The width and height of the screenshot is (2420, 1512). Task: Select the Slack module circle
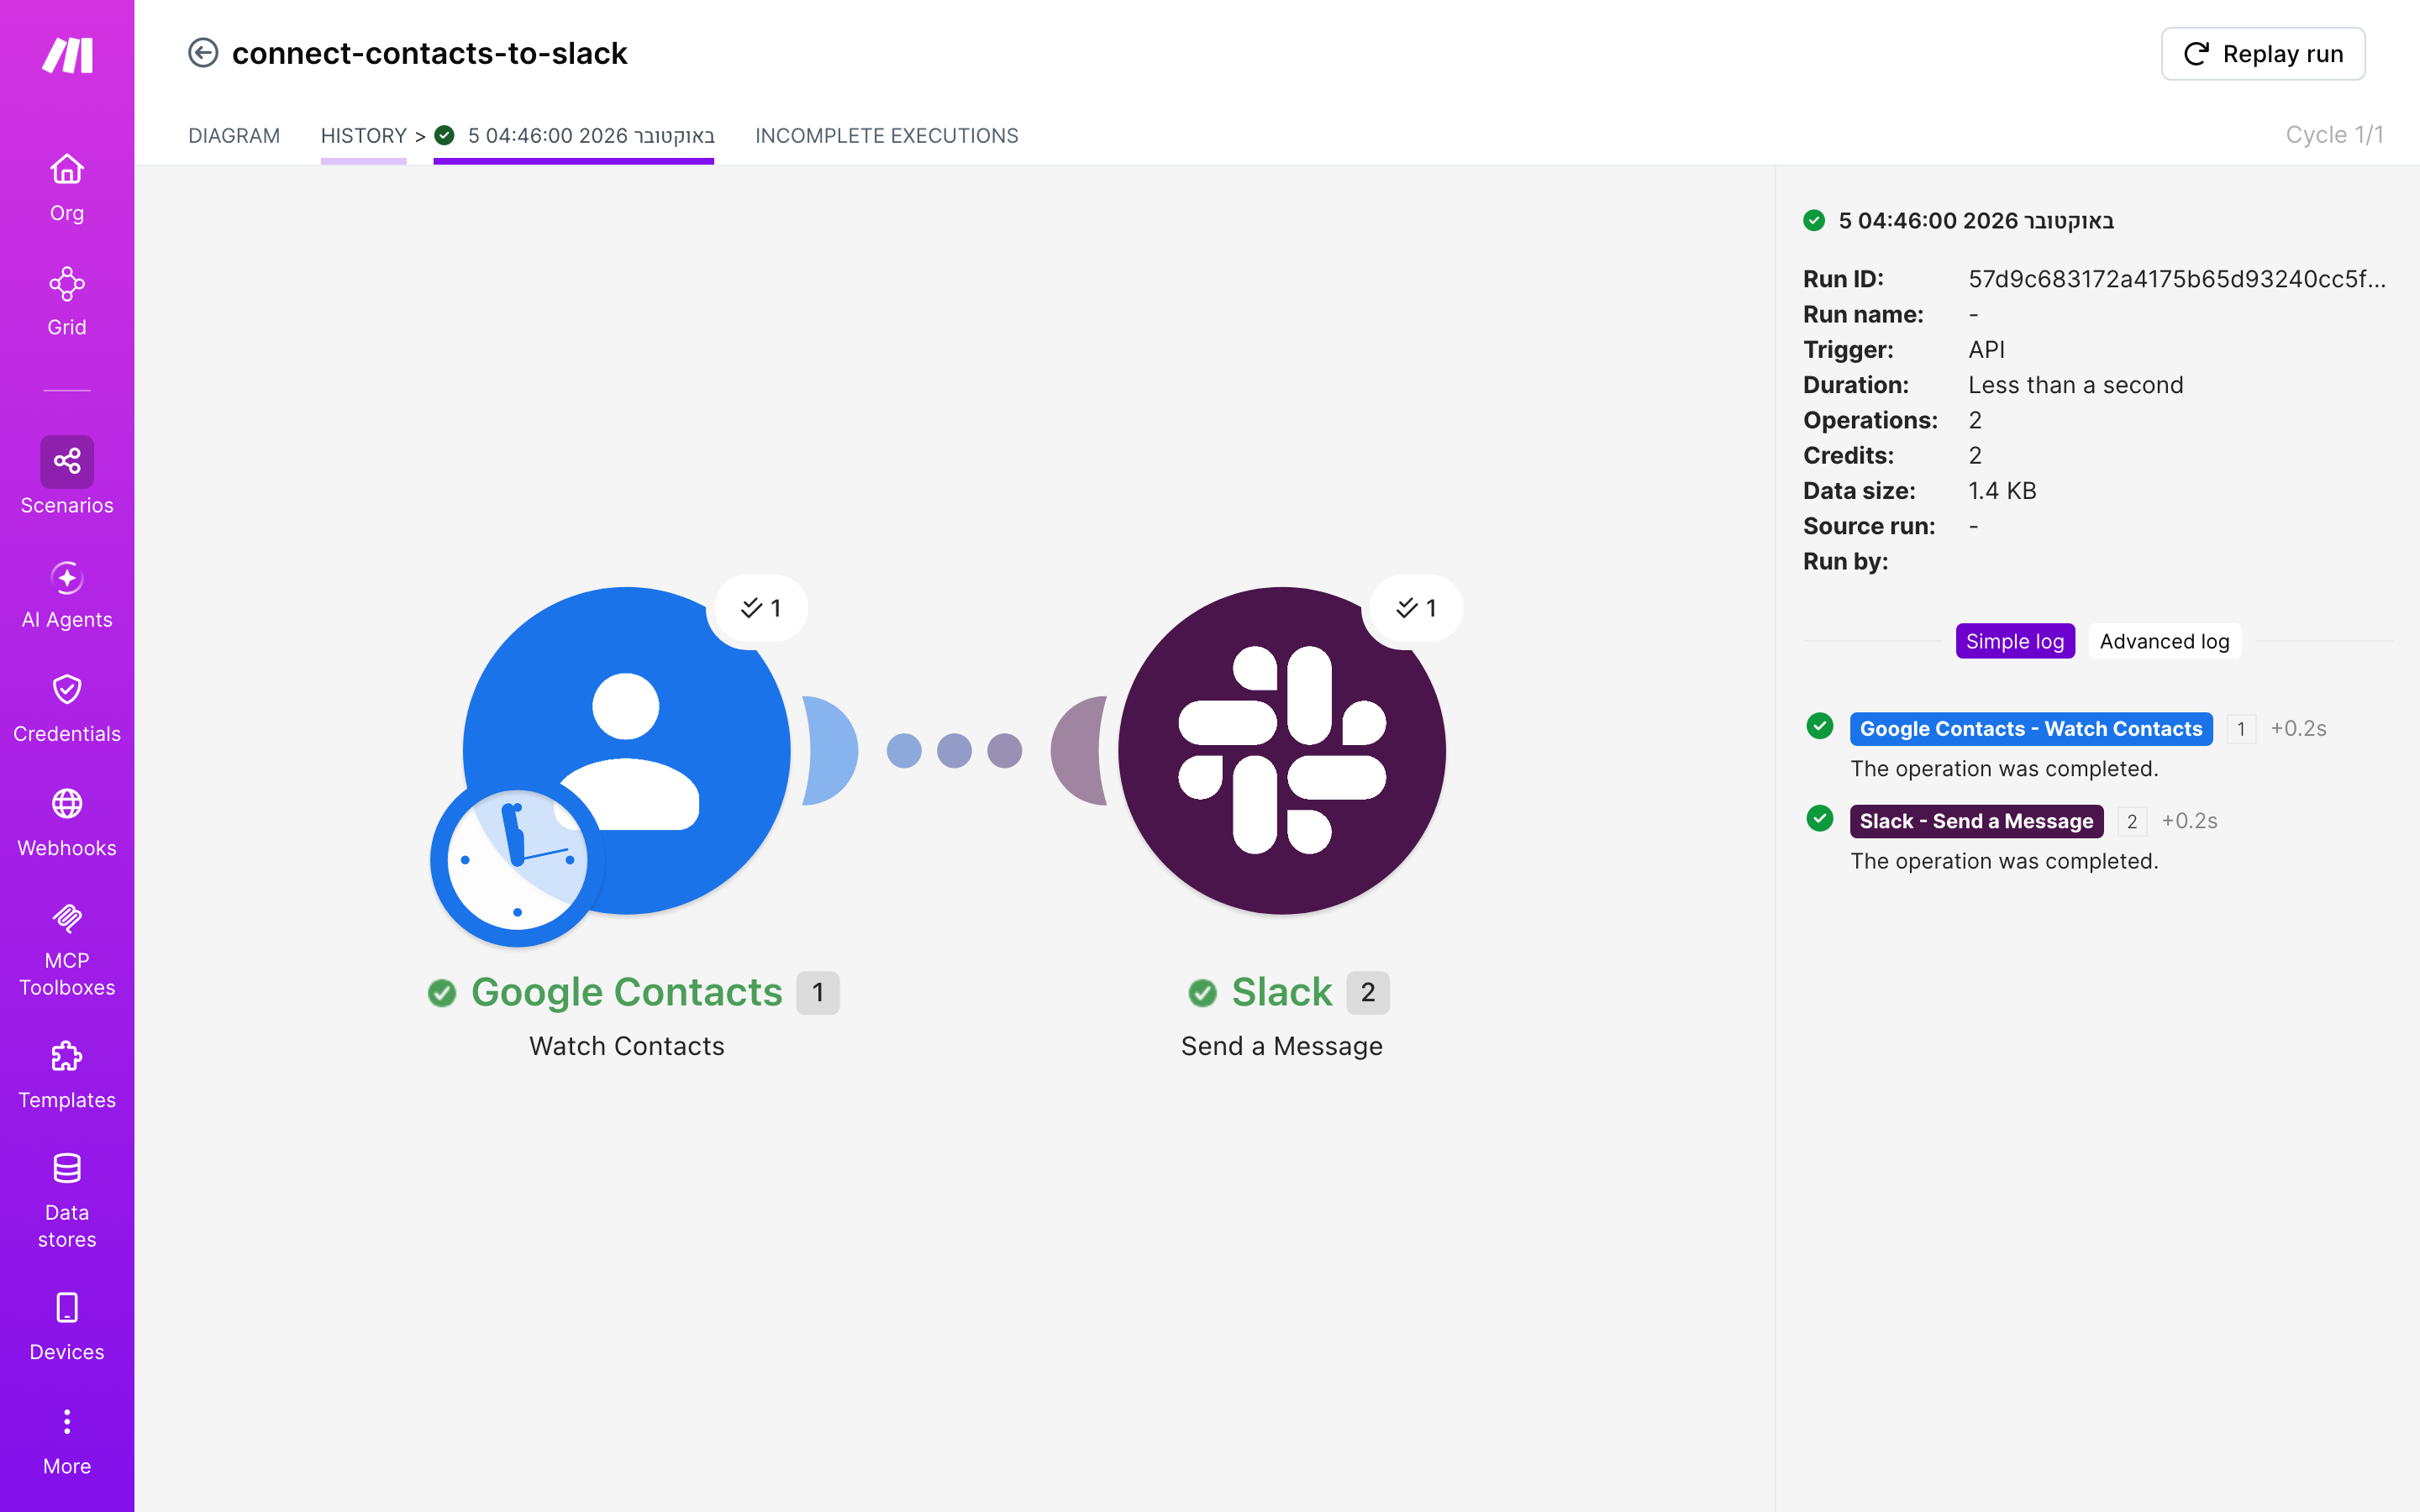pyautogui.click(x=1282, y=750)
